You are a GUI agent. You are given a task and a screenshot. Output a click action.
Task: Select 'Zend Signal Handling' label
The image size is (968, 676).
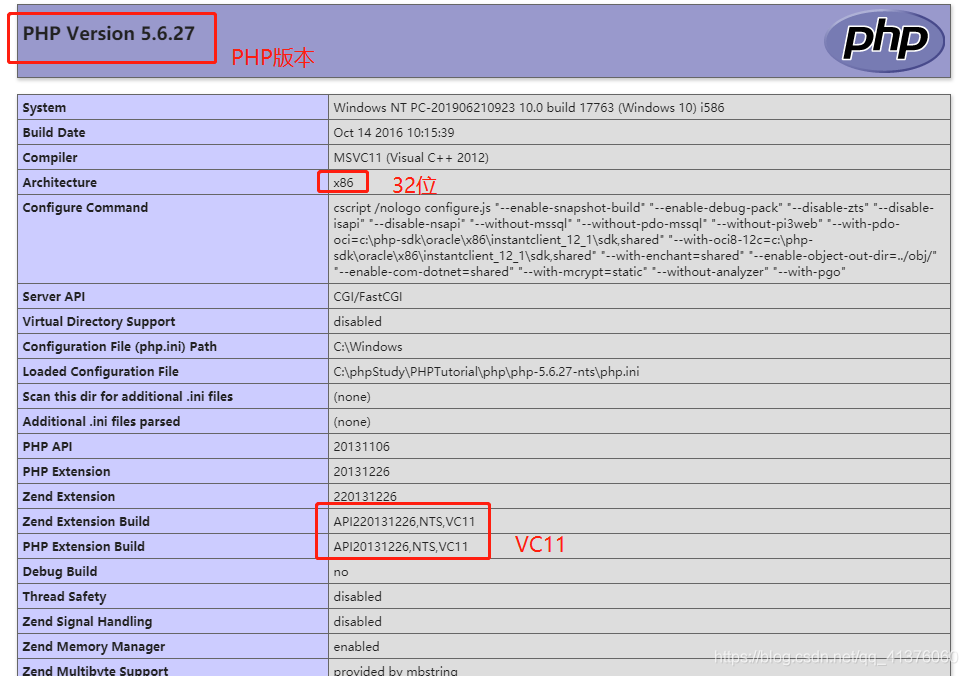[x=87, y=622]
